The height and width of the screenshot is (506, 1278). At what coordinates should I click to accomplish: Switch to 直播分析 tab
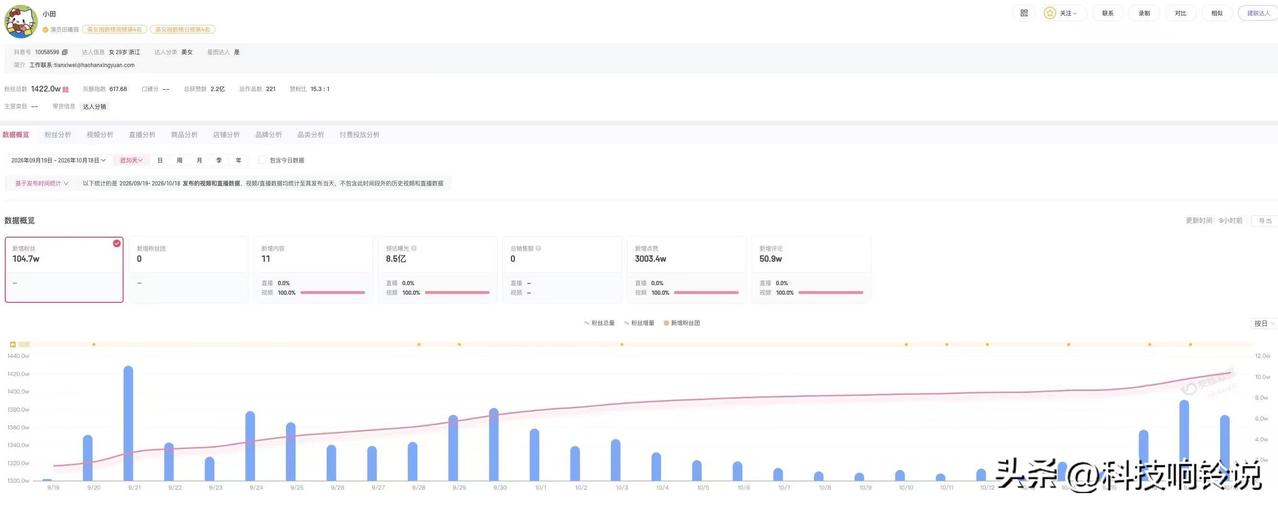[142, 134]
